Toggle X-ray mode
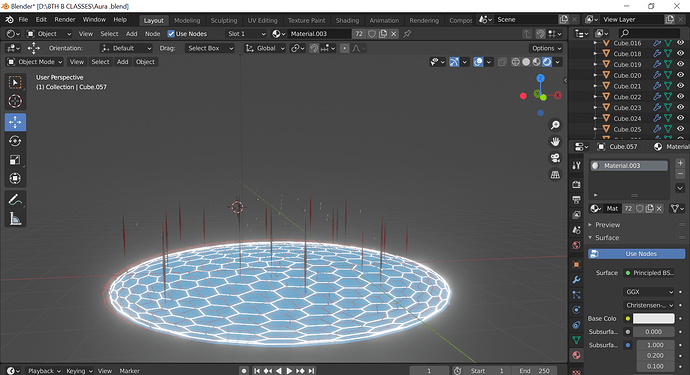Viewport: 690px width, 375px height. [502, 62]
